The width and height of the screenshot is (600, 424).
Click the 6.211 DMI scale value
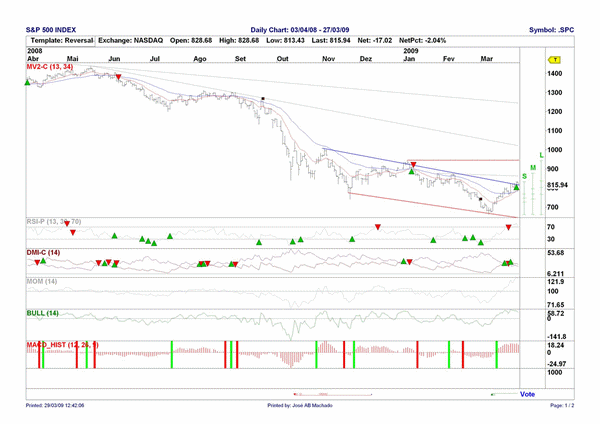(556, 274)
